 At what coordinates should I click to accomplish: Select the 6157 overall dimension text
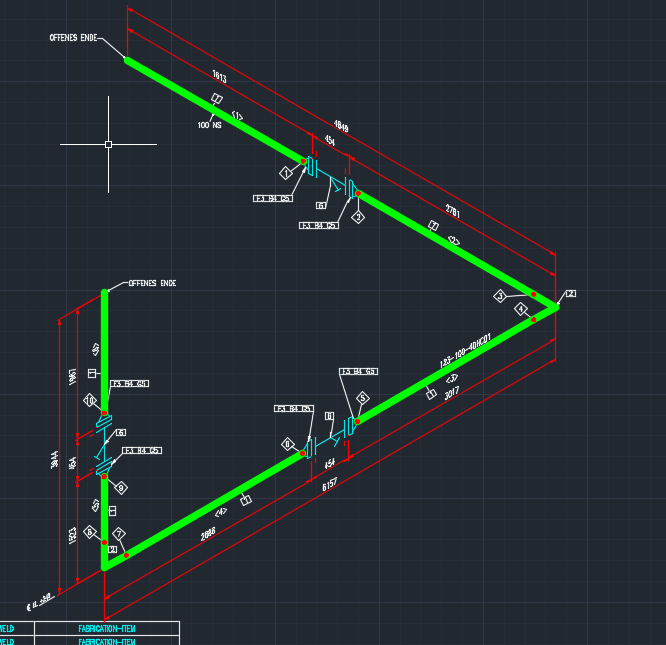click(x=330, y=484)
